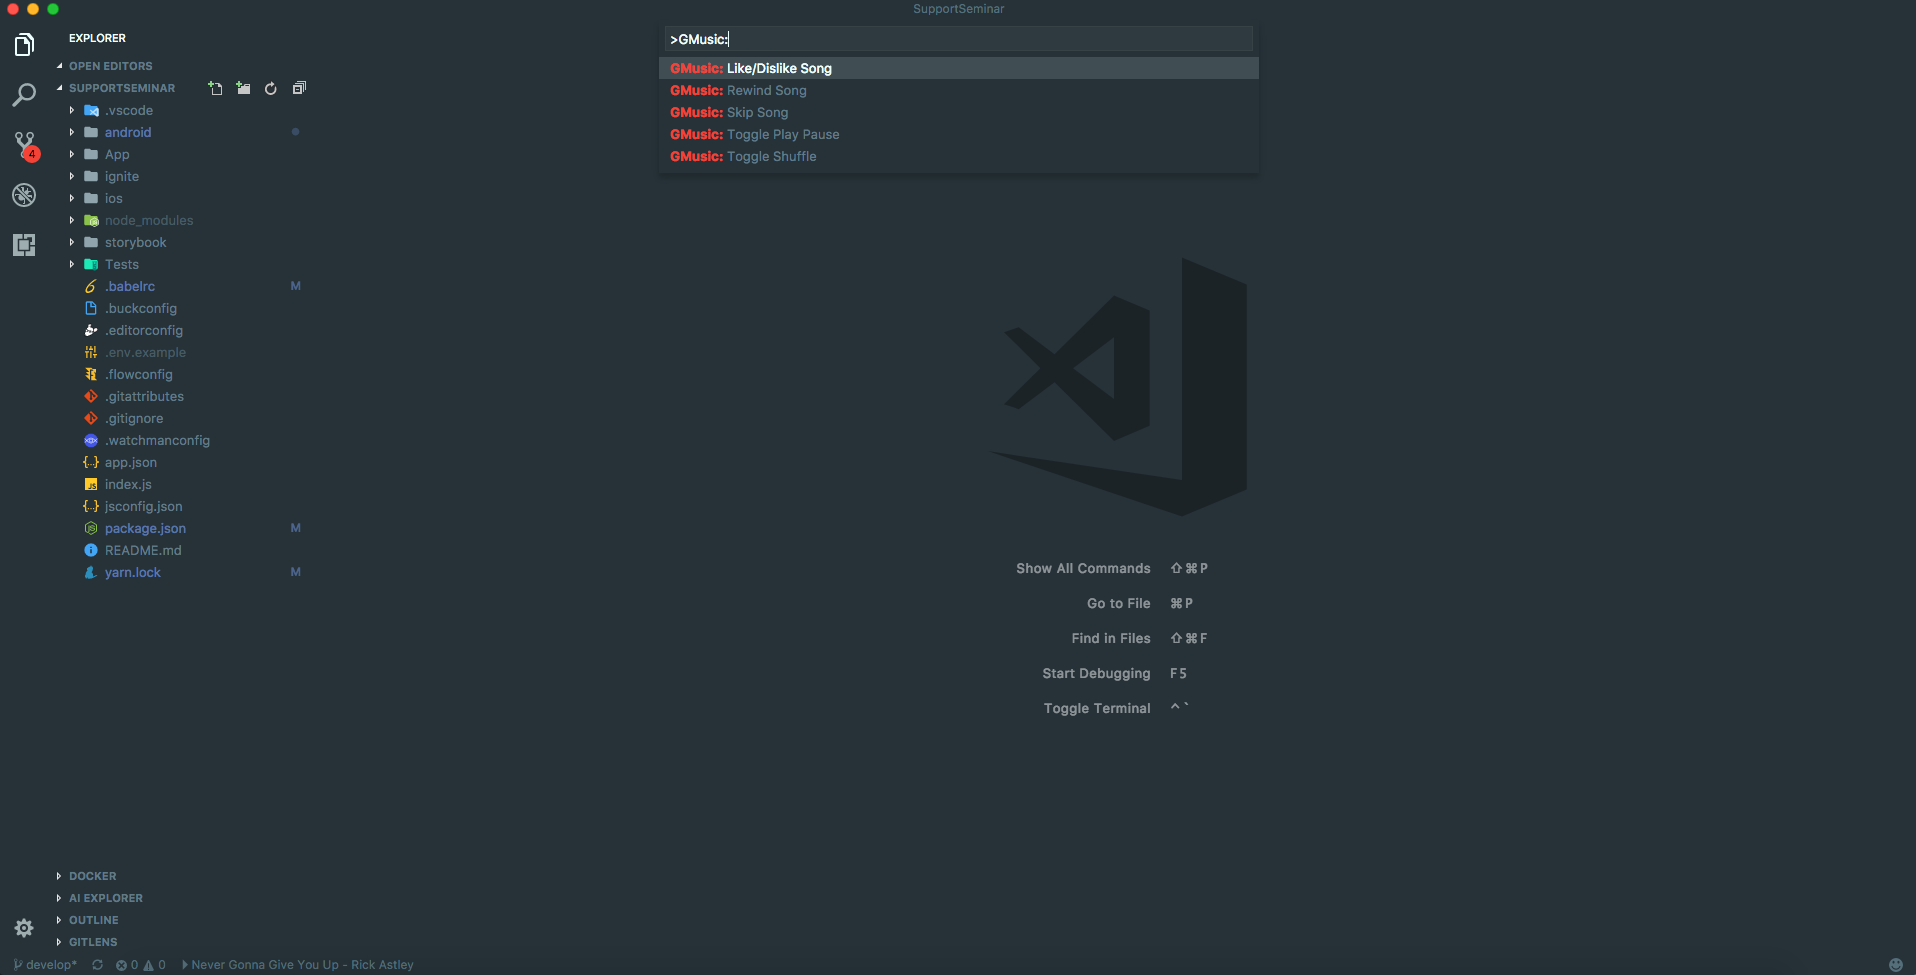The image size is (1916, 975).
Task: Open the .watchmanconfig file
Action: [157, 440]
